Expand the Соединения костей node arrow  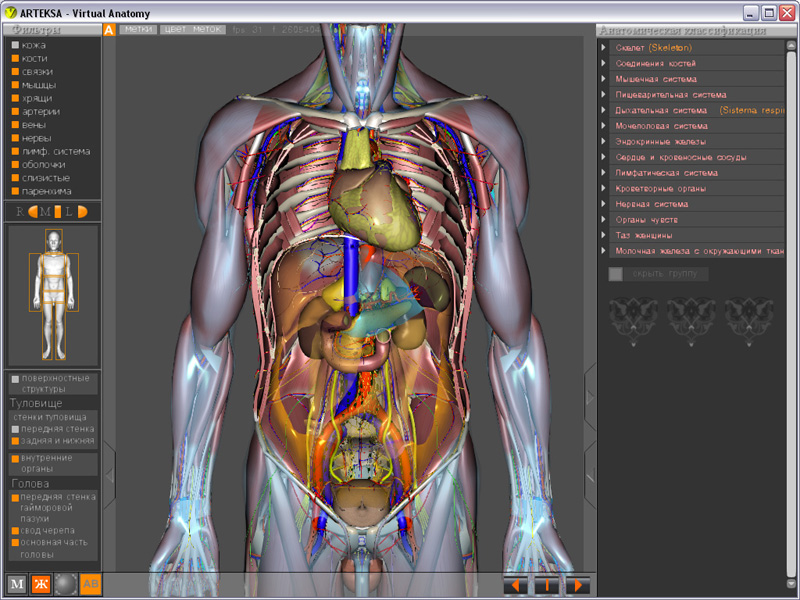pyautogui.click(x=604, y=63)
